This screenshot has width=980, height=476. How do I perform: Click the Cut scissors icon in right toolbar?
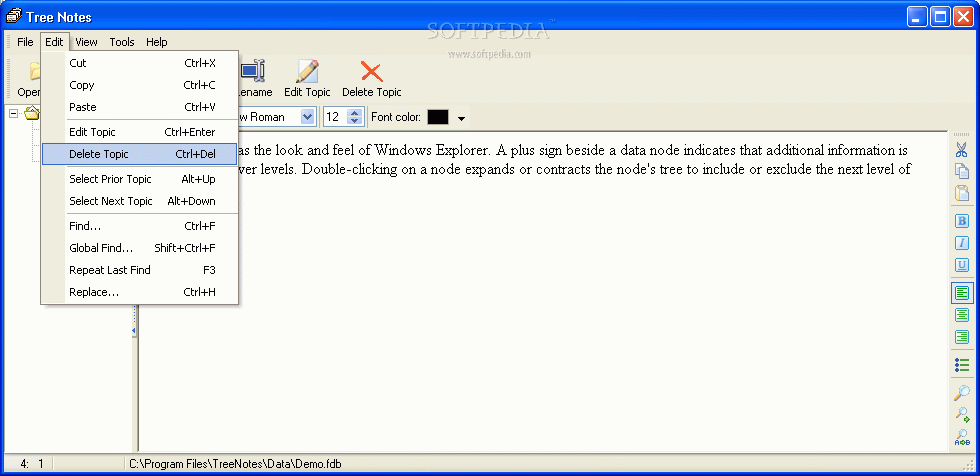pos(961,150)
